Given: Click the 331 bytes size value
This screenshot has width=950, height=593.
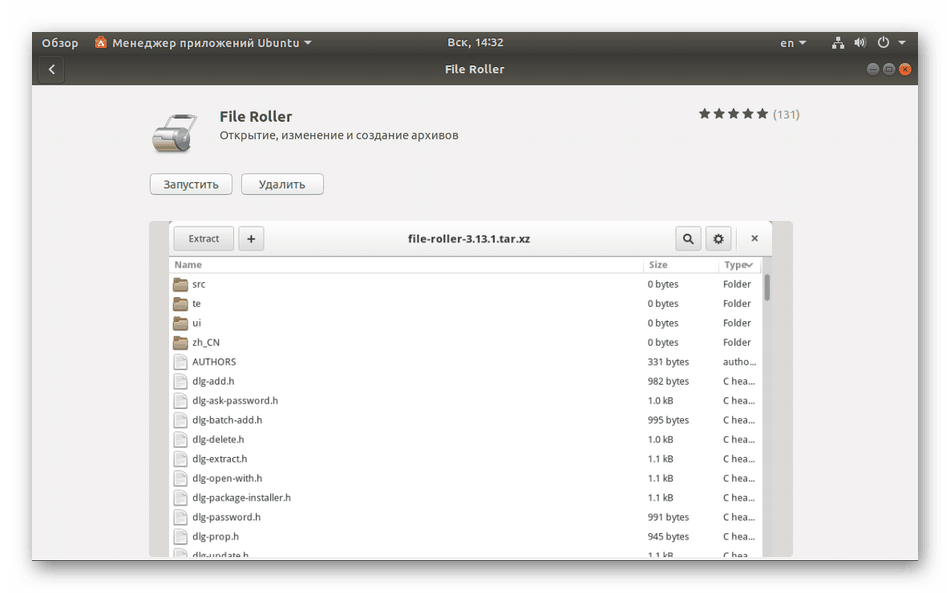Looking at the screenshot, I should click(668, 362).
